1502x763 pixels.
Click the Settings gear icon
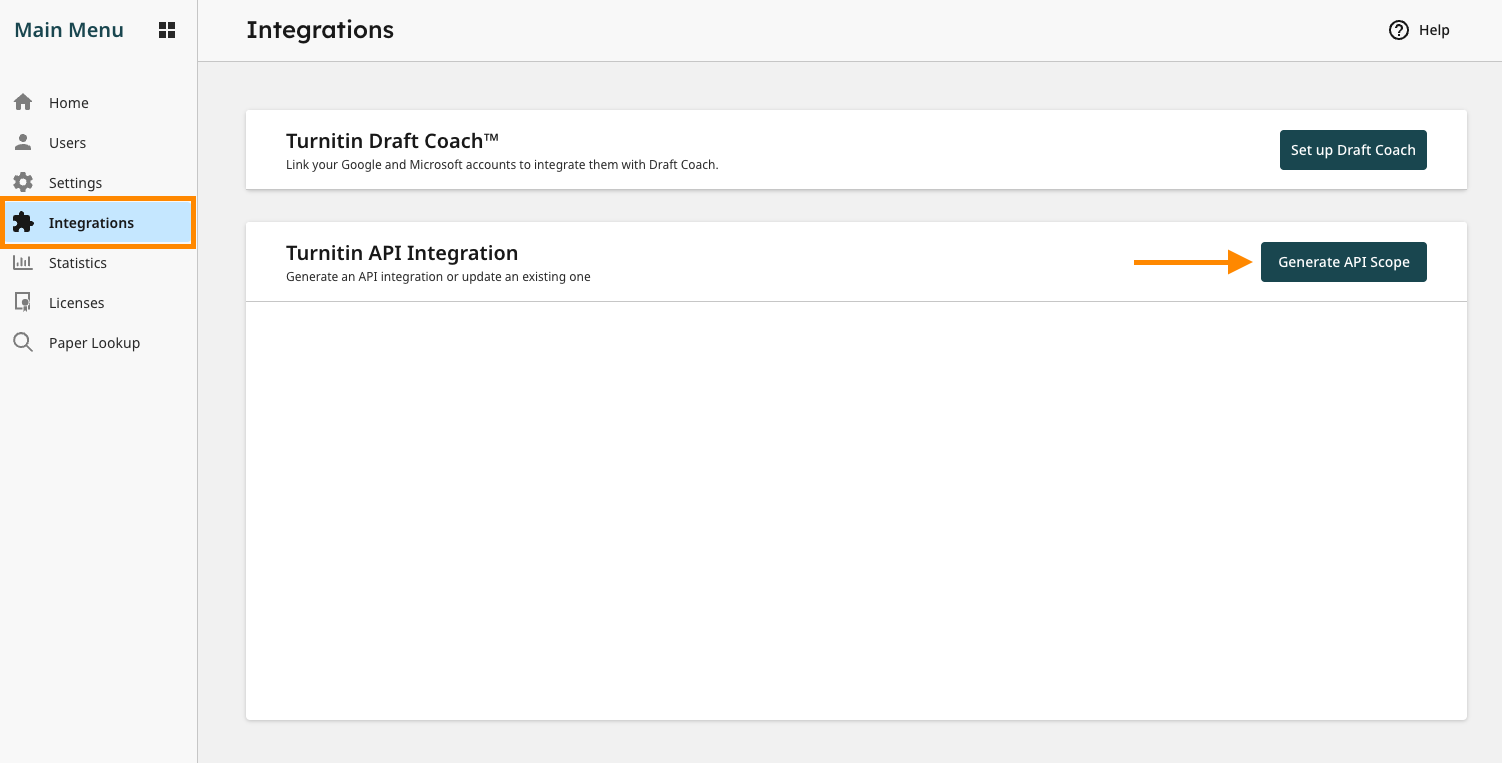[23, 182]
